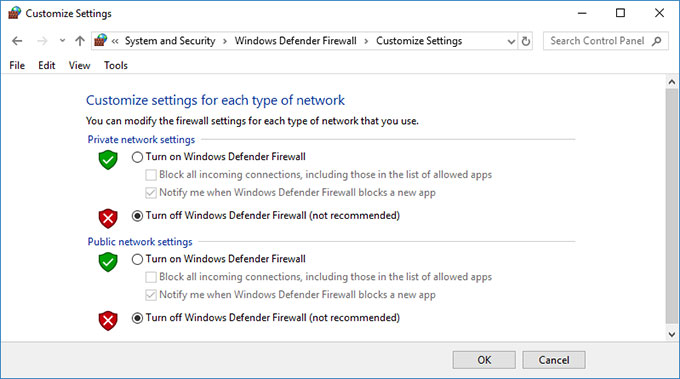Screen dimensions: 680x379
Task: Toggle private Notify me checkbox
Action: point(151,193)
